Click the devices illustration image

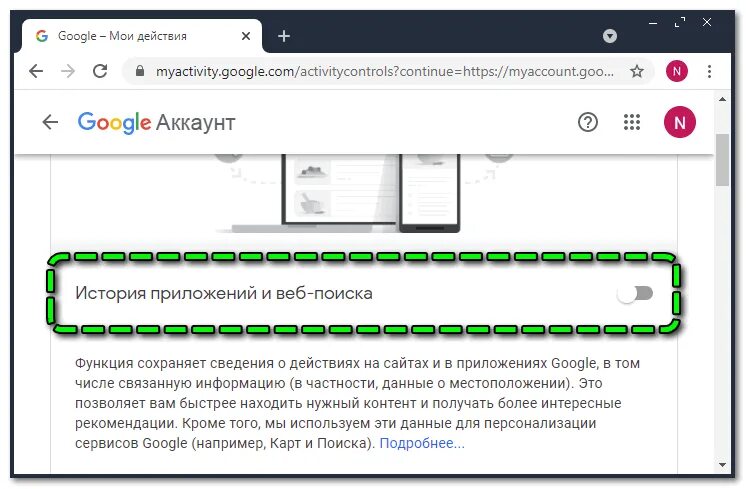[363, 193]
